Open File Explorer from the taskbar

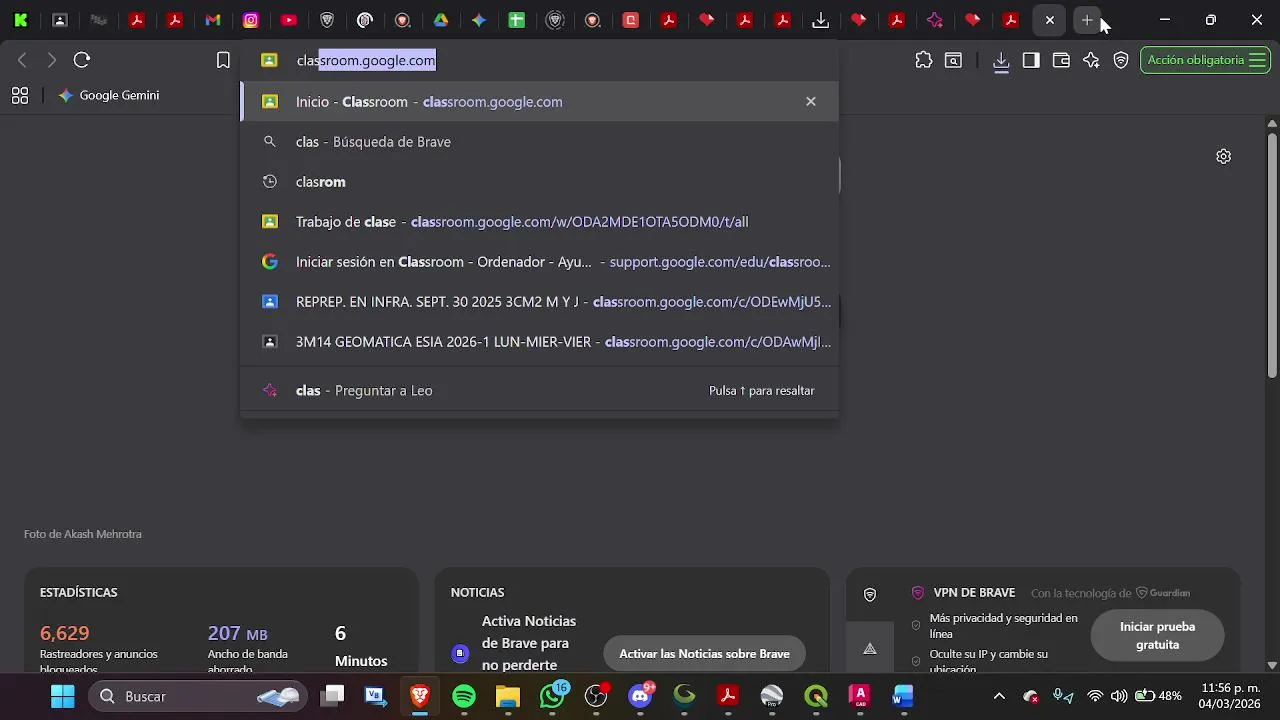pos(508,696)
